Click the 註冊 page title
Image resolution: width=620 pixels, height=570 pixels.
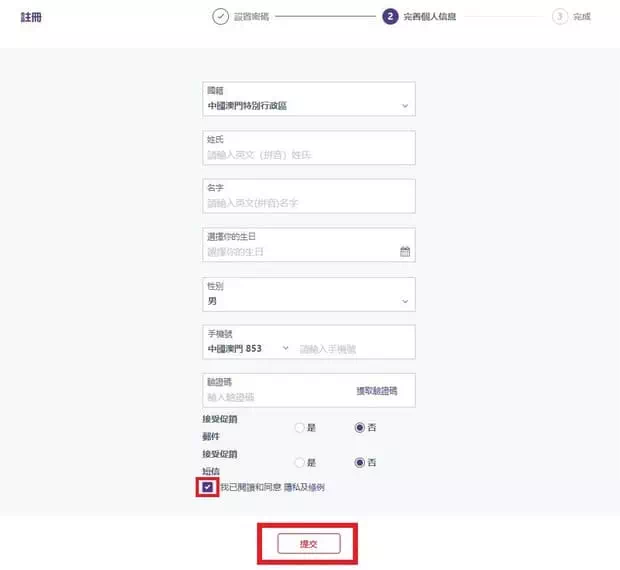point(31,17)
